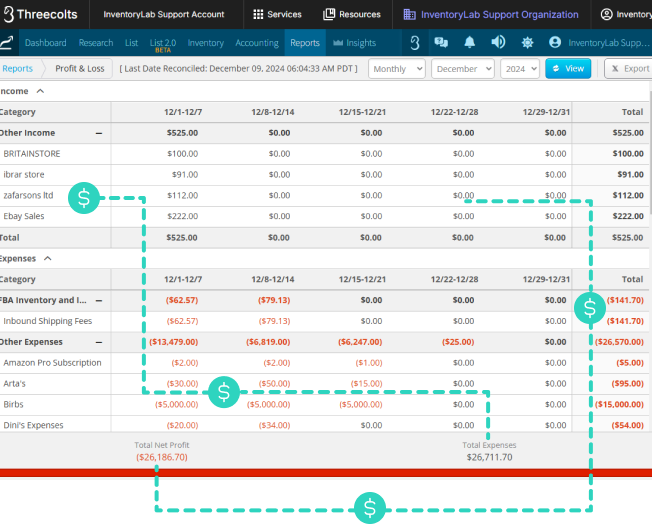Select the Reports tab
Screen dimensions: 652x524
pos(305,43)
